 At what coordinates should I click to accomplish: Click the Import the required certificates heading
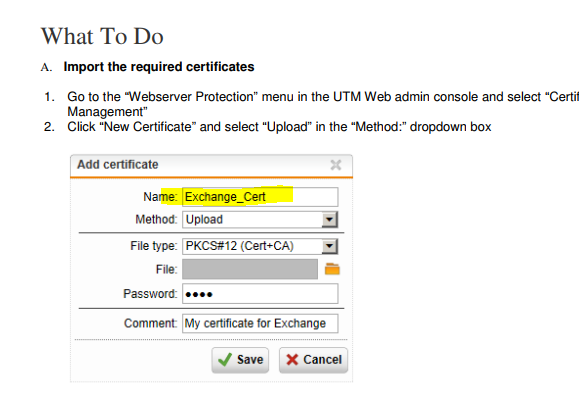click(159, 67)
